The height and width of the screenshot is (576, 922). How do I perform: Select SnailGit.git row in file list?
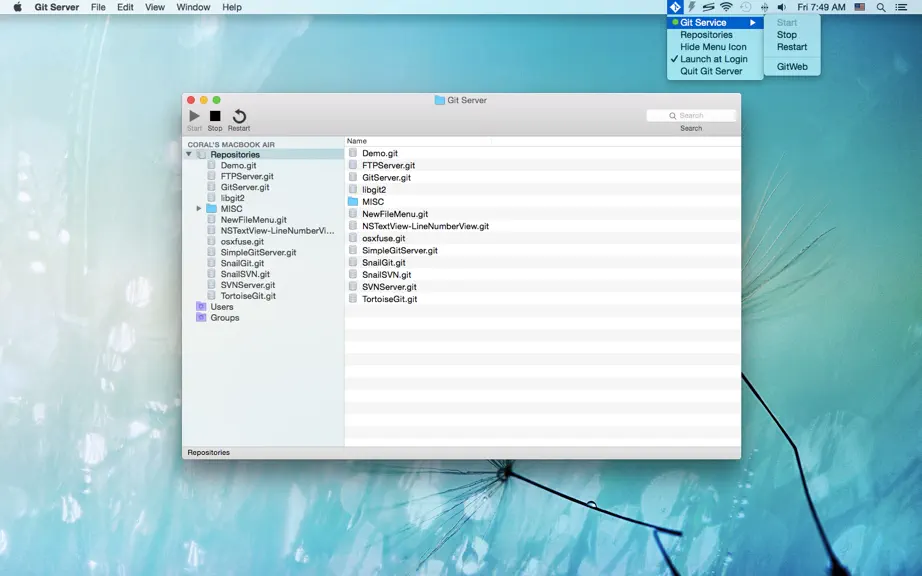point(542,262)
